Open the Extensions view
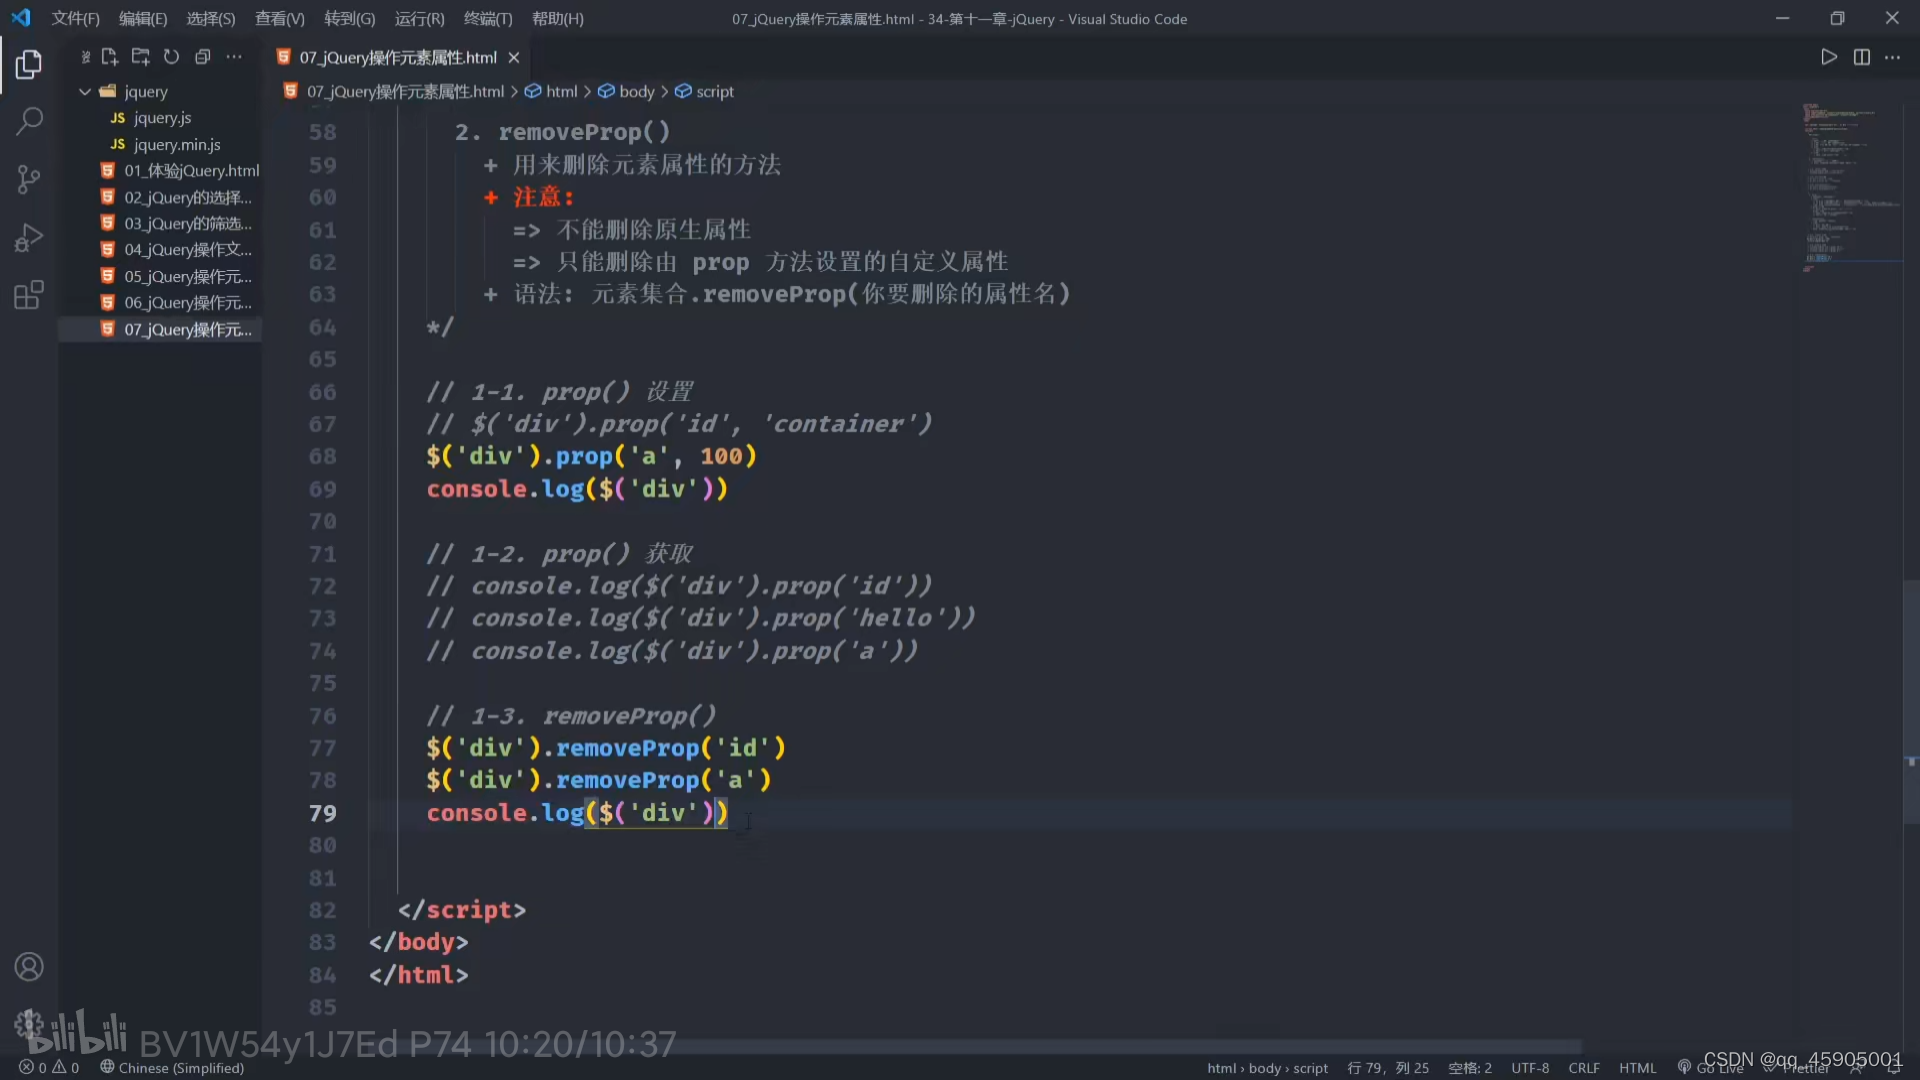This screenshot has height=1080, width=1920. tap(29, 295)
